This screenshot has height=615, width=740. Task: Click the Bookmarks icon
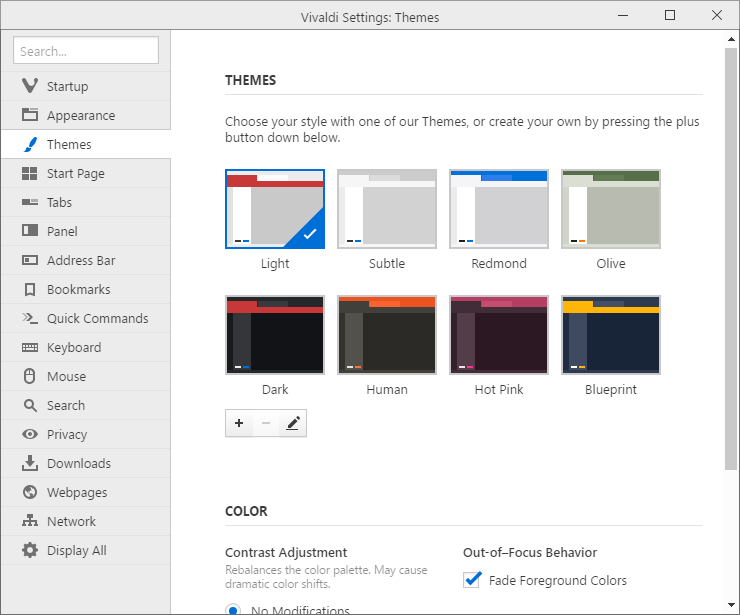tap(30, 289)
